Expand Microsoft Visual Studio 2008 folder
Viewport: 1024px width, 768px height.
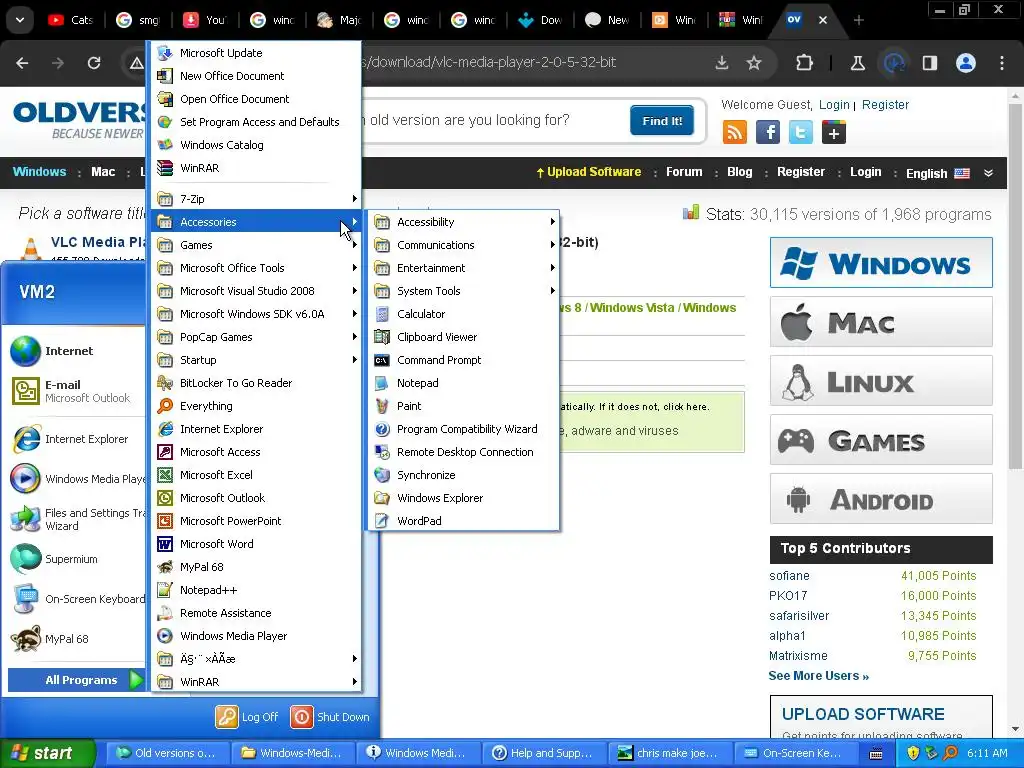256,291
